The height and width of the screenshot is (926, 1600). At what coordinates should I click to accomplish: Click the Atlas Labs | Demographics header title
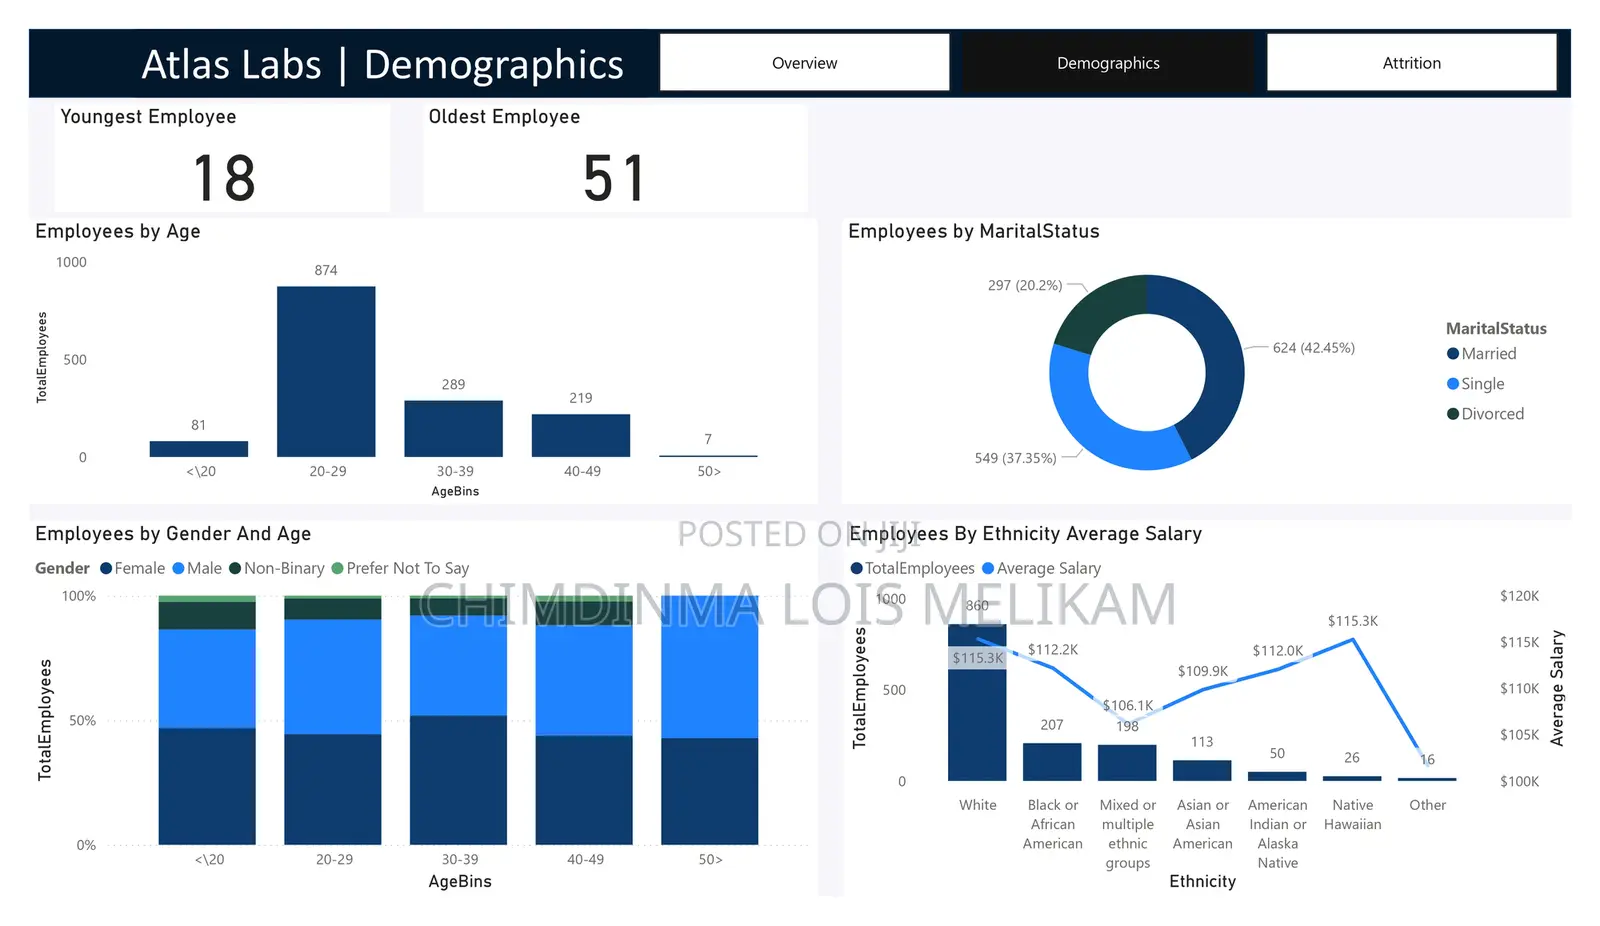(382, 64)
